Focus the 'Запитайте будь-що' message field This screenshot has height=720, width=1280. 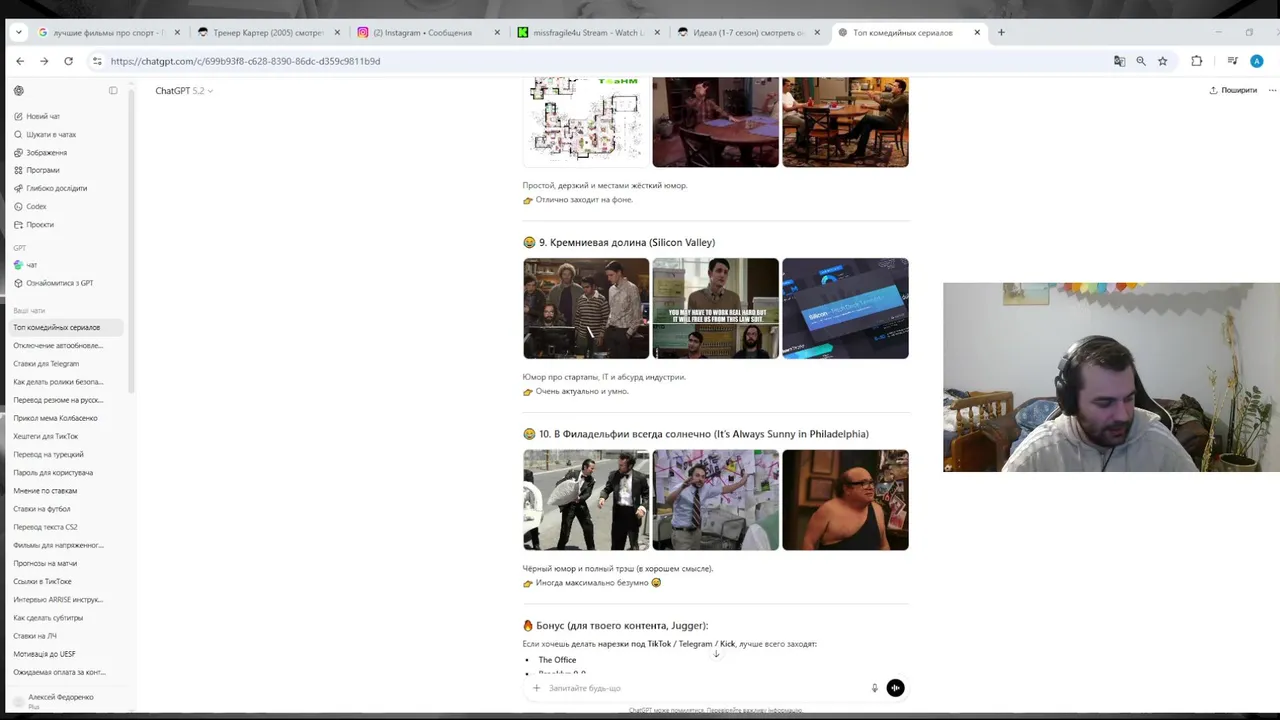tap(705, 688)
